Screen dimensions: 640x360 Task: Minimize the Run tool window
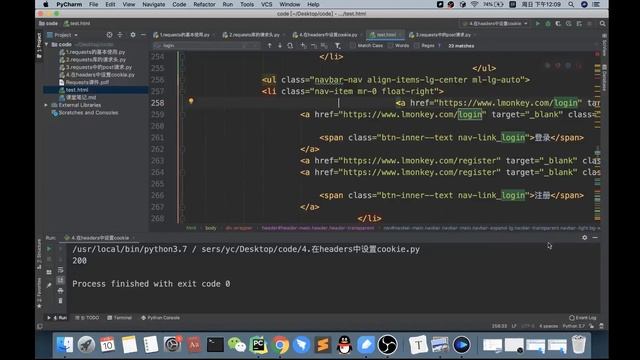(595, 238)
